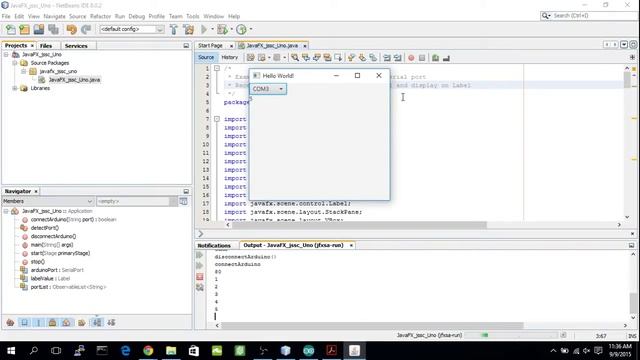The image size is (640, 360).
Task: Open the COM3 combo box in Hello World window
Action: point(268,89)
